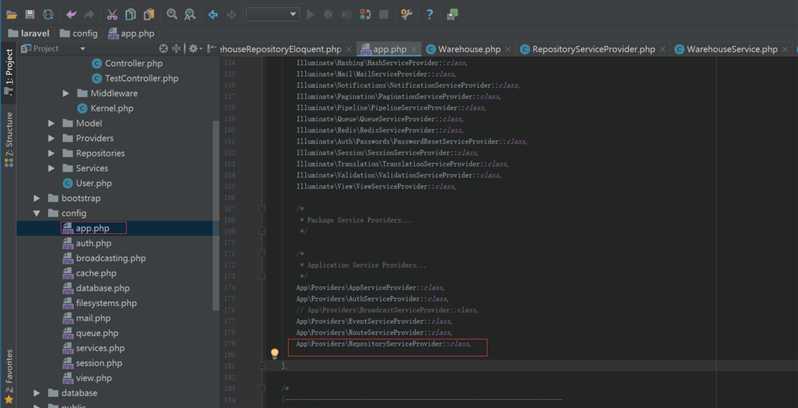
Task: Close the app.php editor tab
Action: click(415, 50)
